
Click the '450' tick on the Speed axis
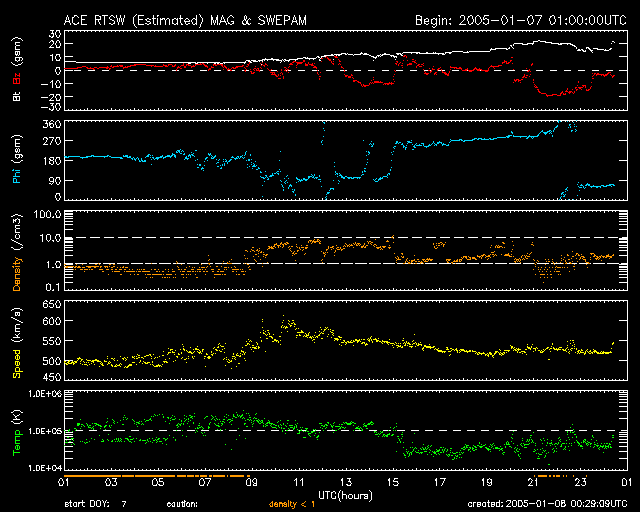[52, 377]
